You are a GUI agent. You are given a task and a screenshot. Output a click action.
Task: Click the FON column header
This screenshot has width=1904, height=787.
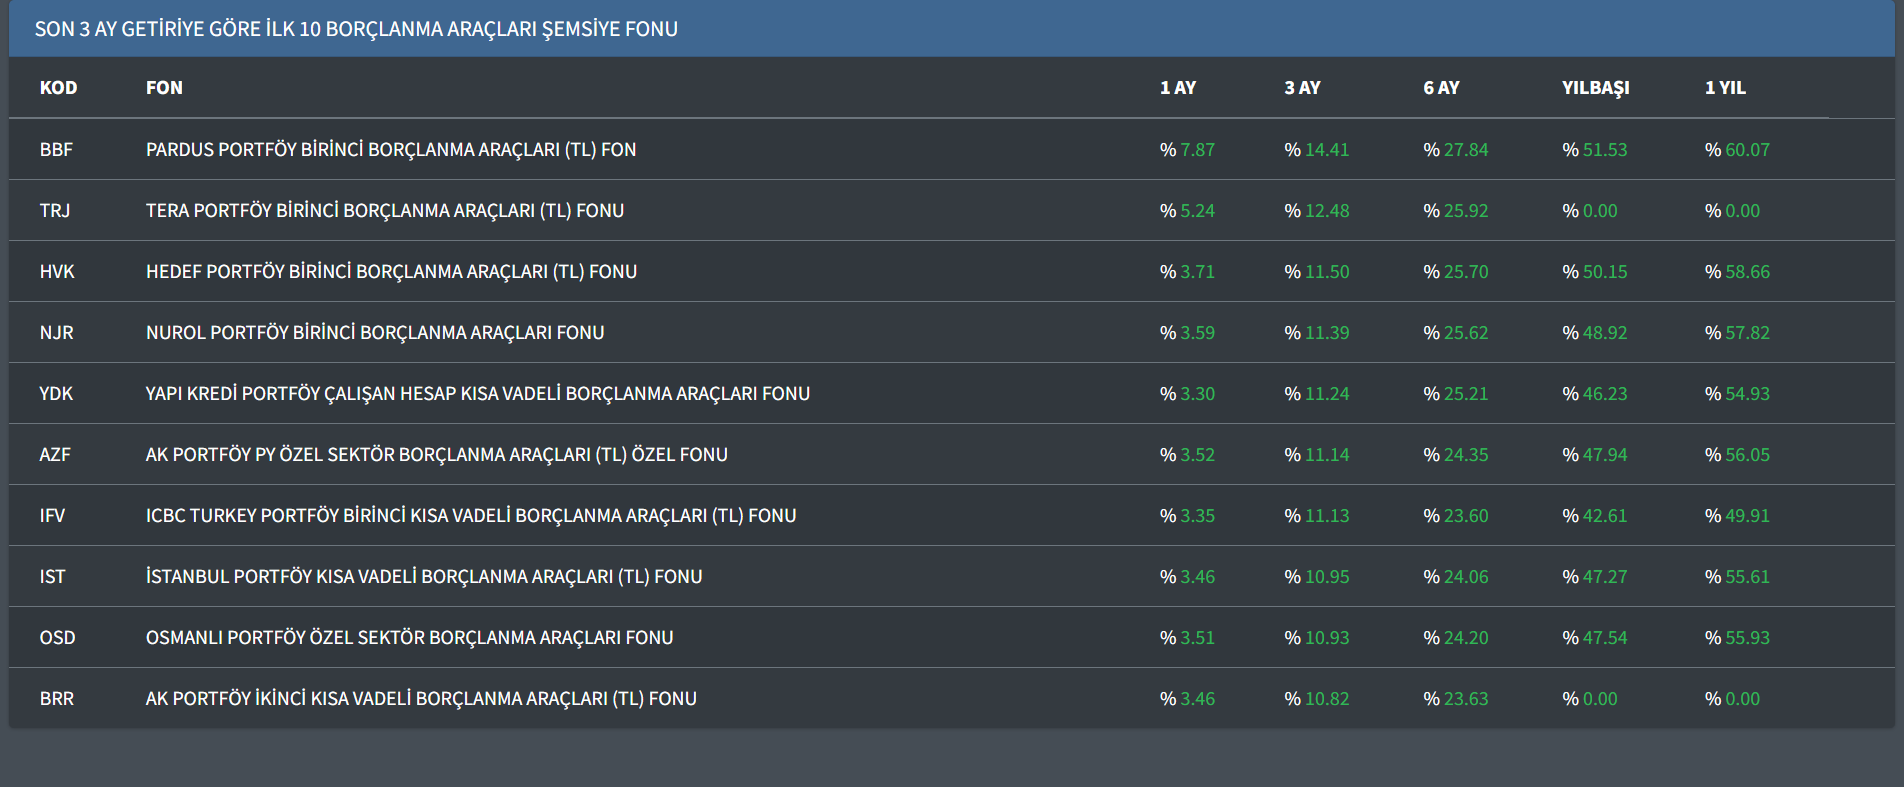point(164,88)
